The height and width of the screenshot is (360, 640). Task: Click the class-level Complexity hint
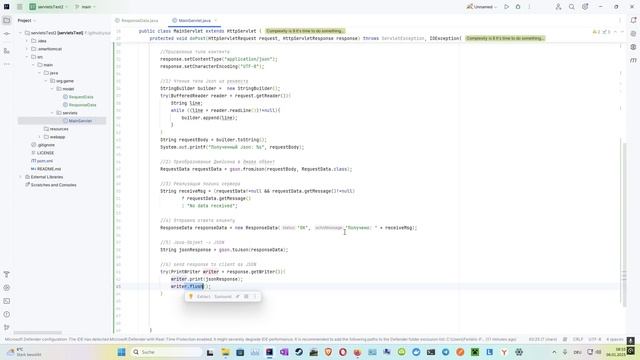pyautogui.click(x=305, y=31)
